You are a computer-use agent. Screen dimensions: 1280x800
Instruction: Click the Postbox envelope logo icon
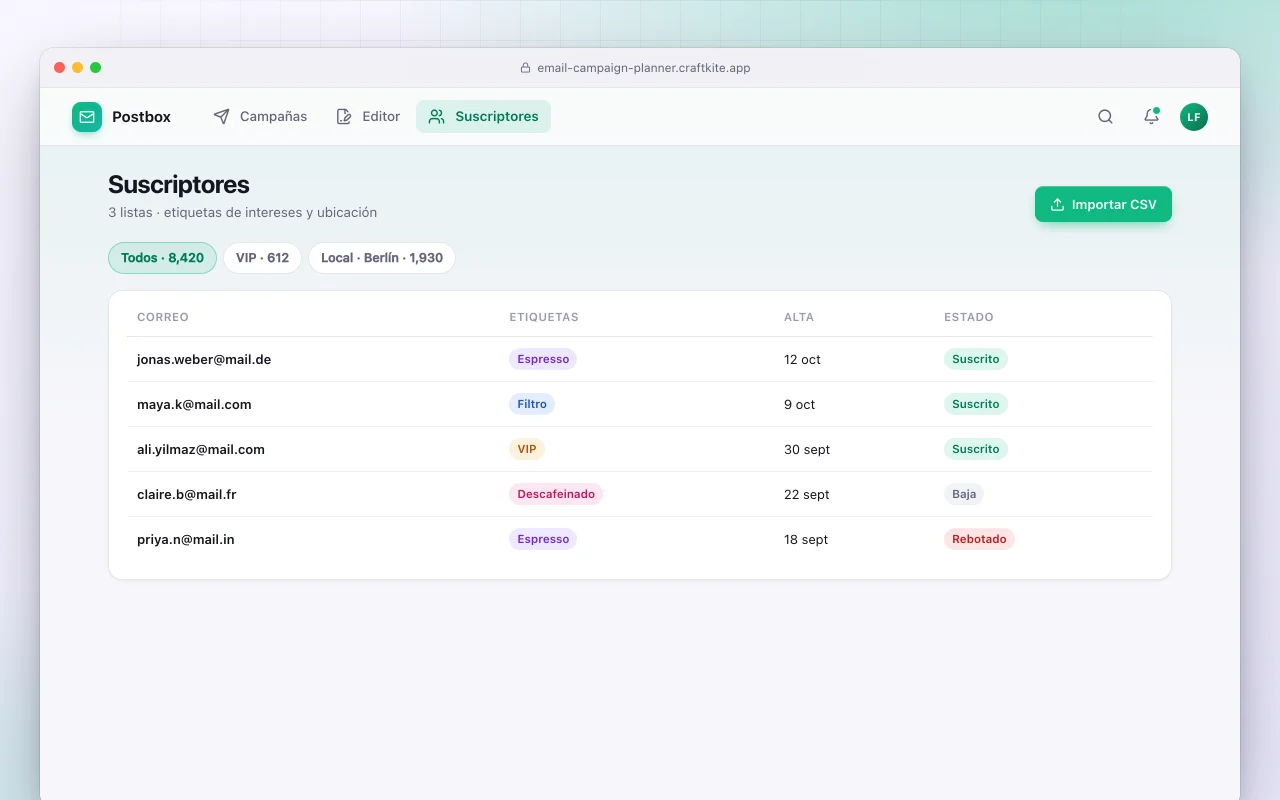pyautogui.click(x=87, y=117)
